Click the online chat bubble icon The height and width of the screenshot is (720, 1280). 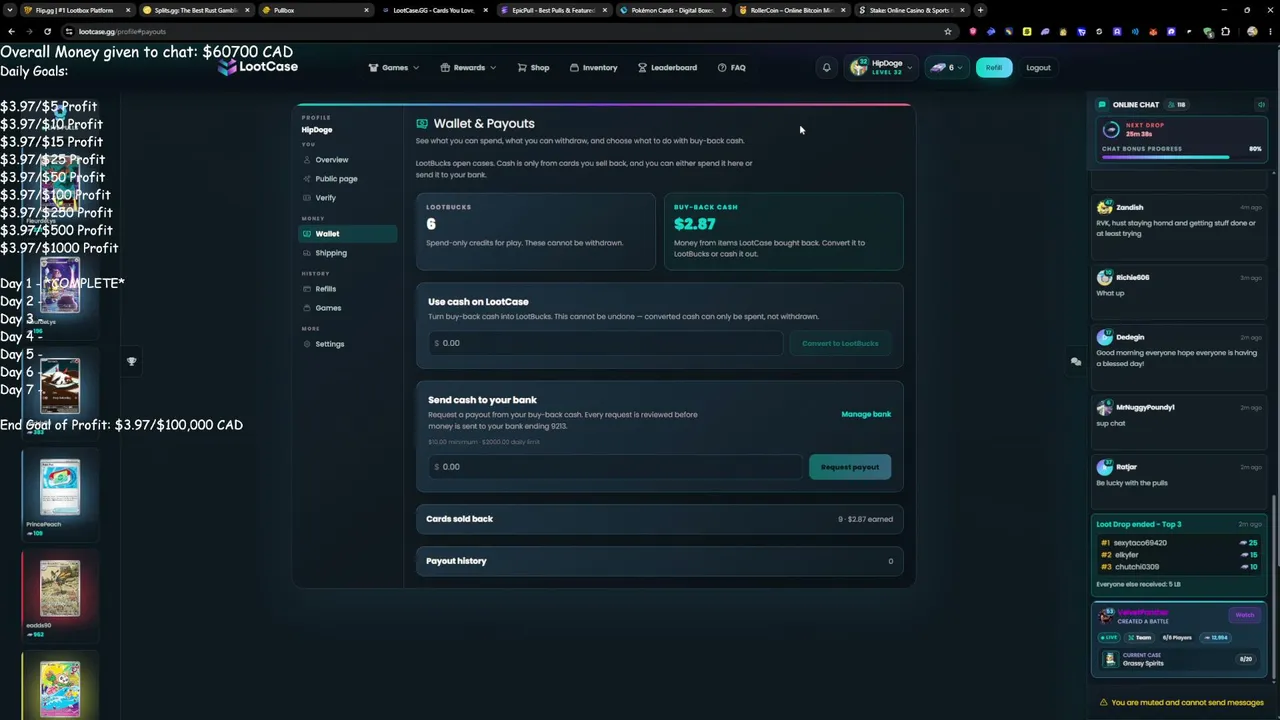point(1102,105)
